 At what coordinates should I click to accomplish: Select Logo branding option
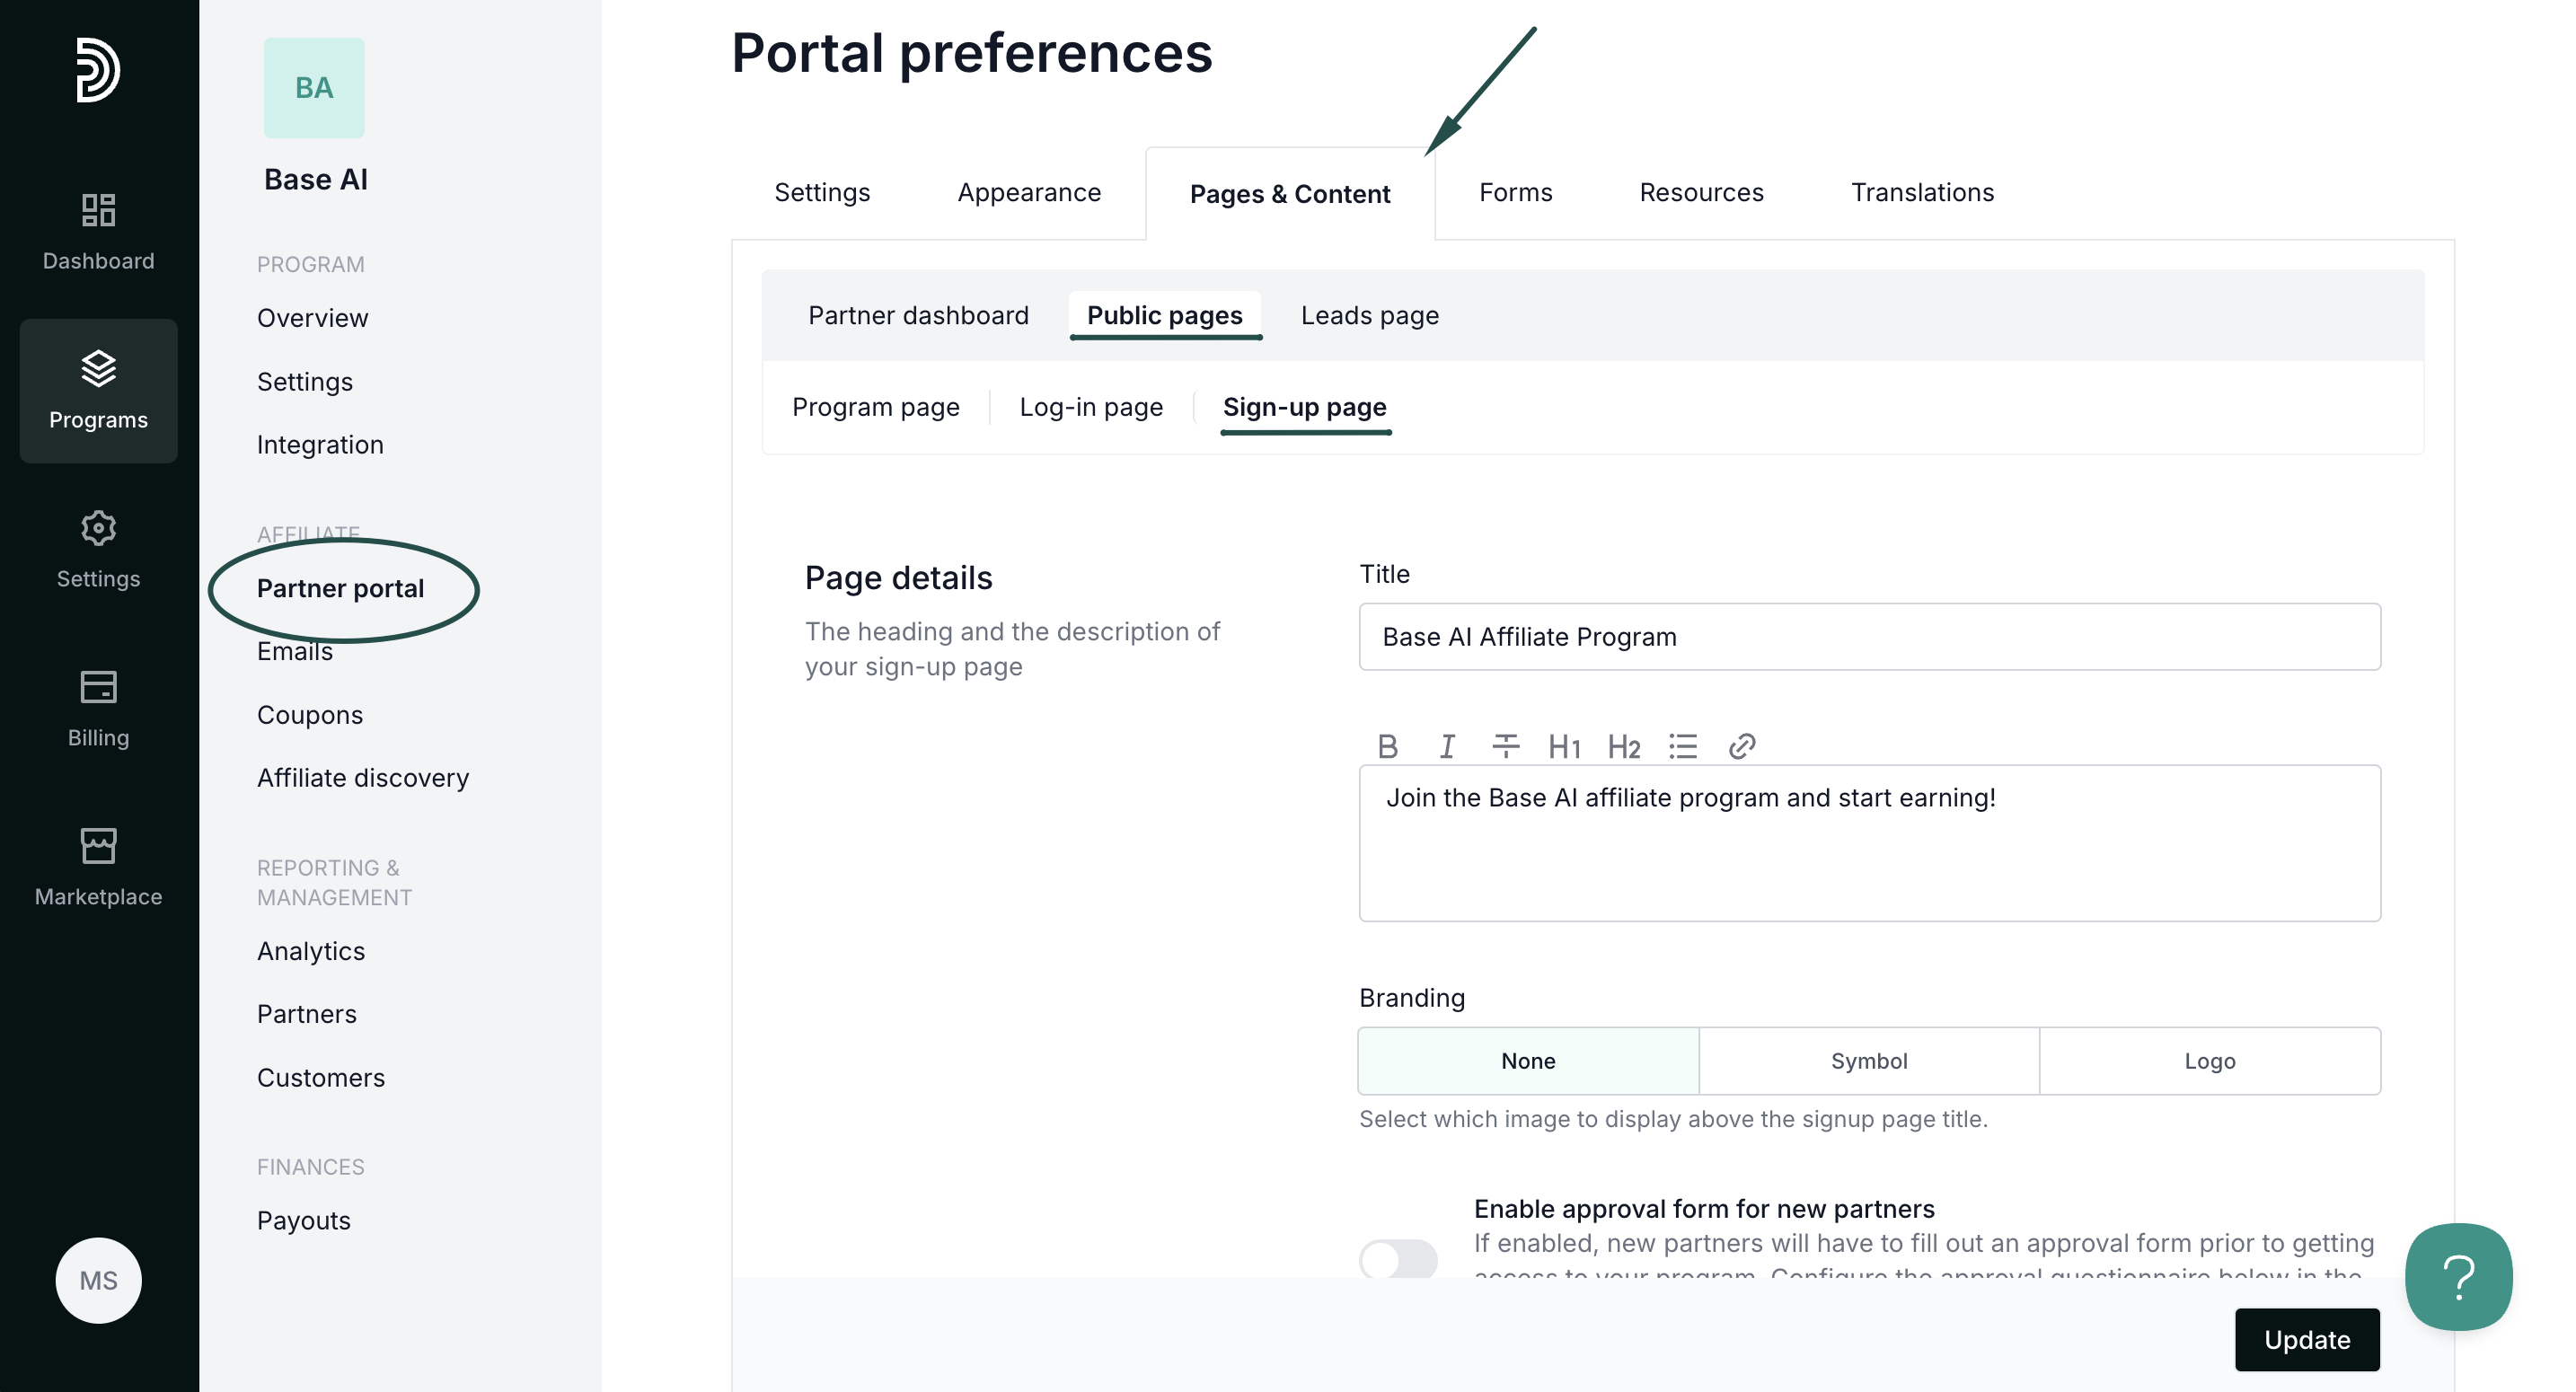[x=2209, y=1061]
